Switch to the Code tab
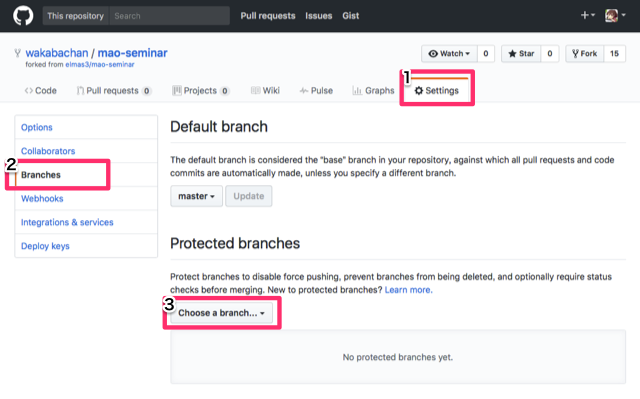 [40, 91]
